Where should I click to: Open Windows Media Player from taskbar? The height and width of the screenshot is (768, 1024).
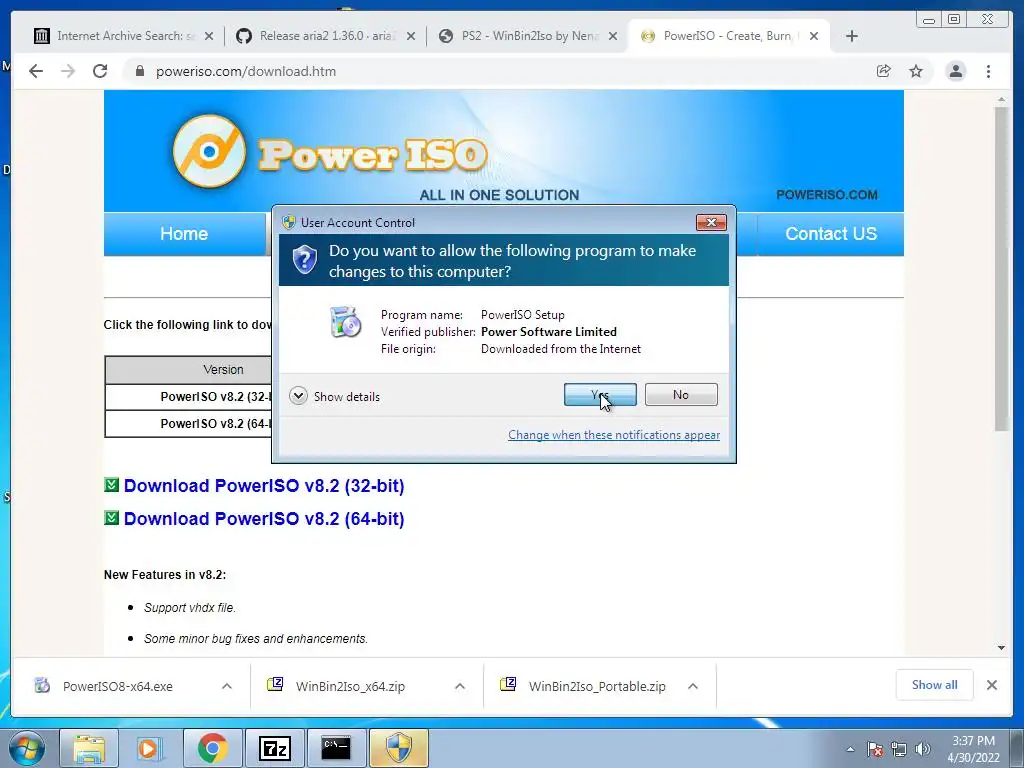[150, 748]
